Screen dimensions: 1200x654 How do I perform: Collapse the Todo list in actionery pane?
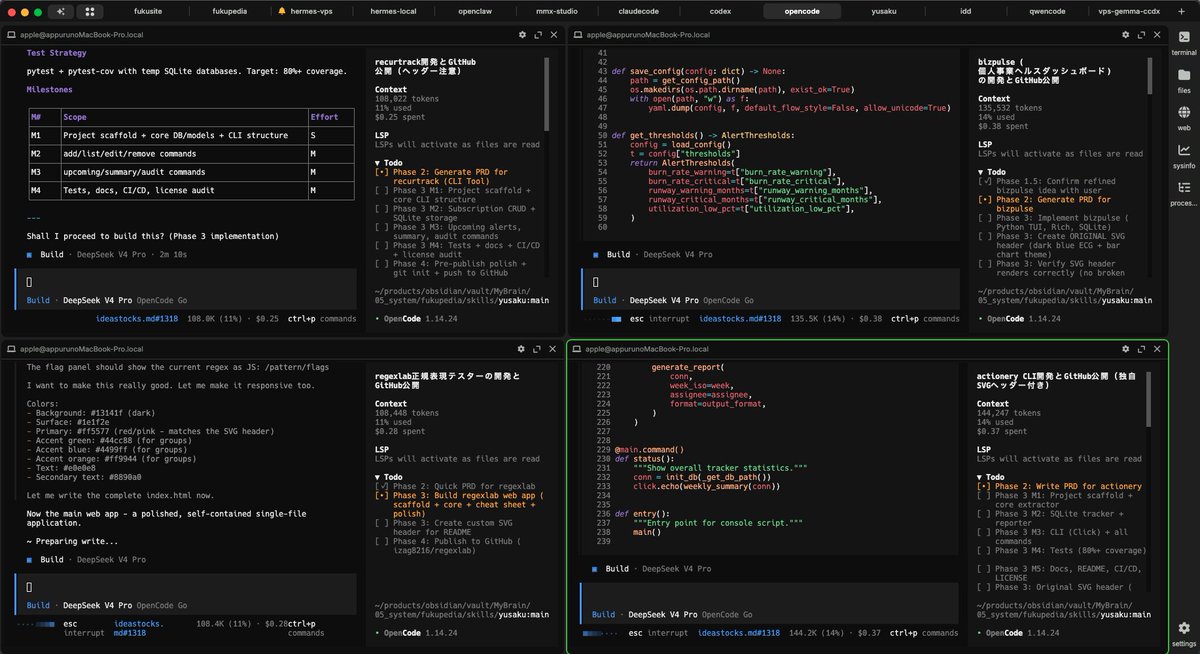click(x=993, y=476)
